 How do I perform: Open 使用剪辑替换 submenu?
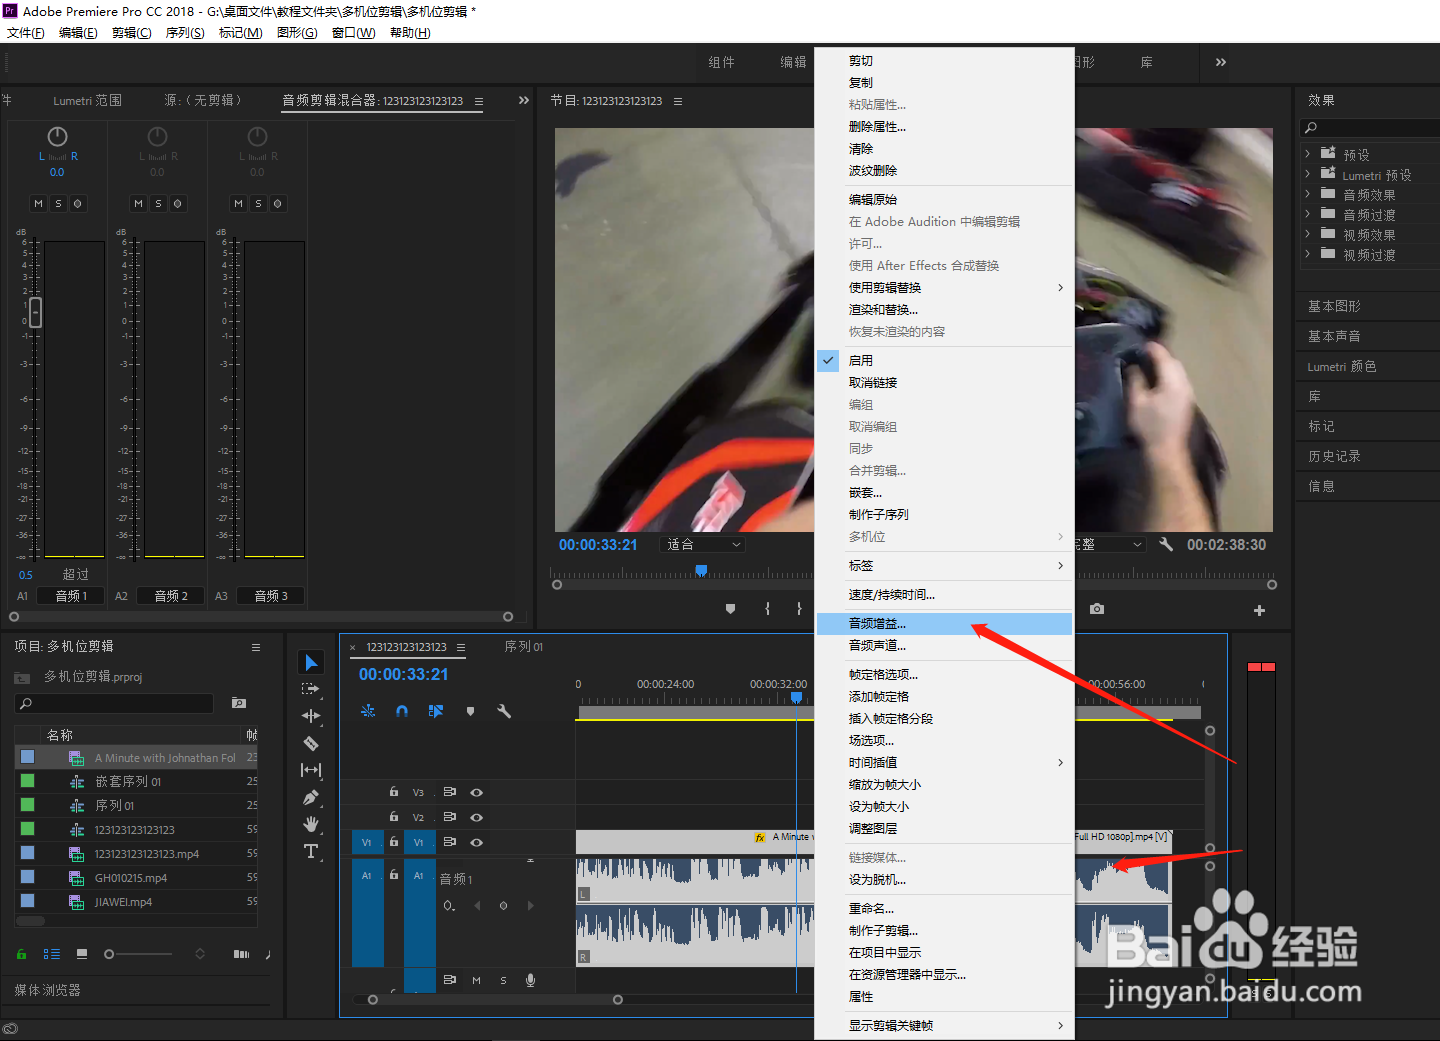click(944, 287)
